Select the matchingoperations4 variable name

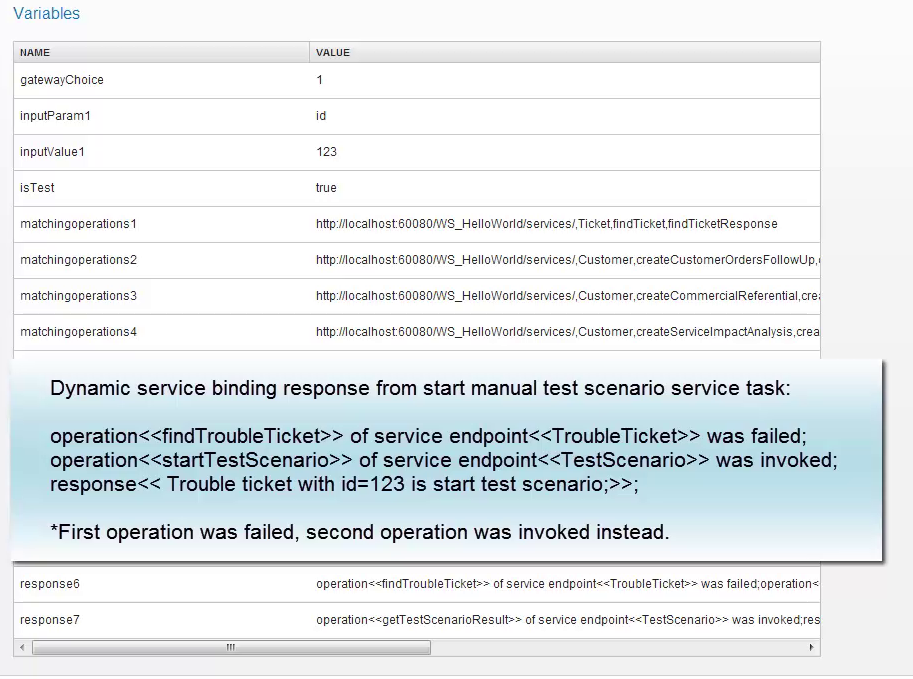pos(79,333)
